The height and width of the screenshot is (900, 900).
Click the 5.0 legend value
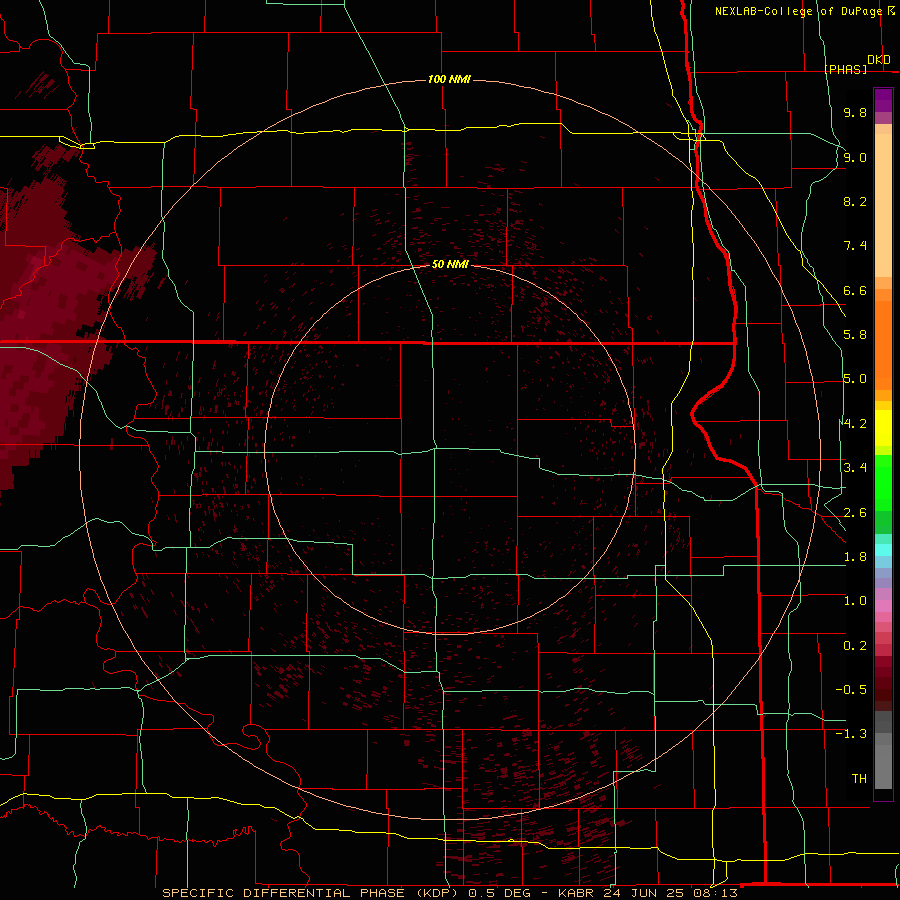tap(855, 379)
